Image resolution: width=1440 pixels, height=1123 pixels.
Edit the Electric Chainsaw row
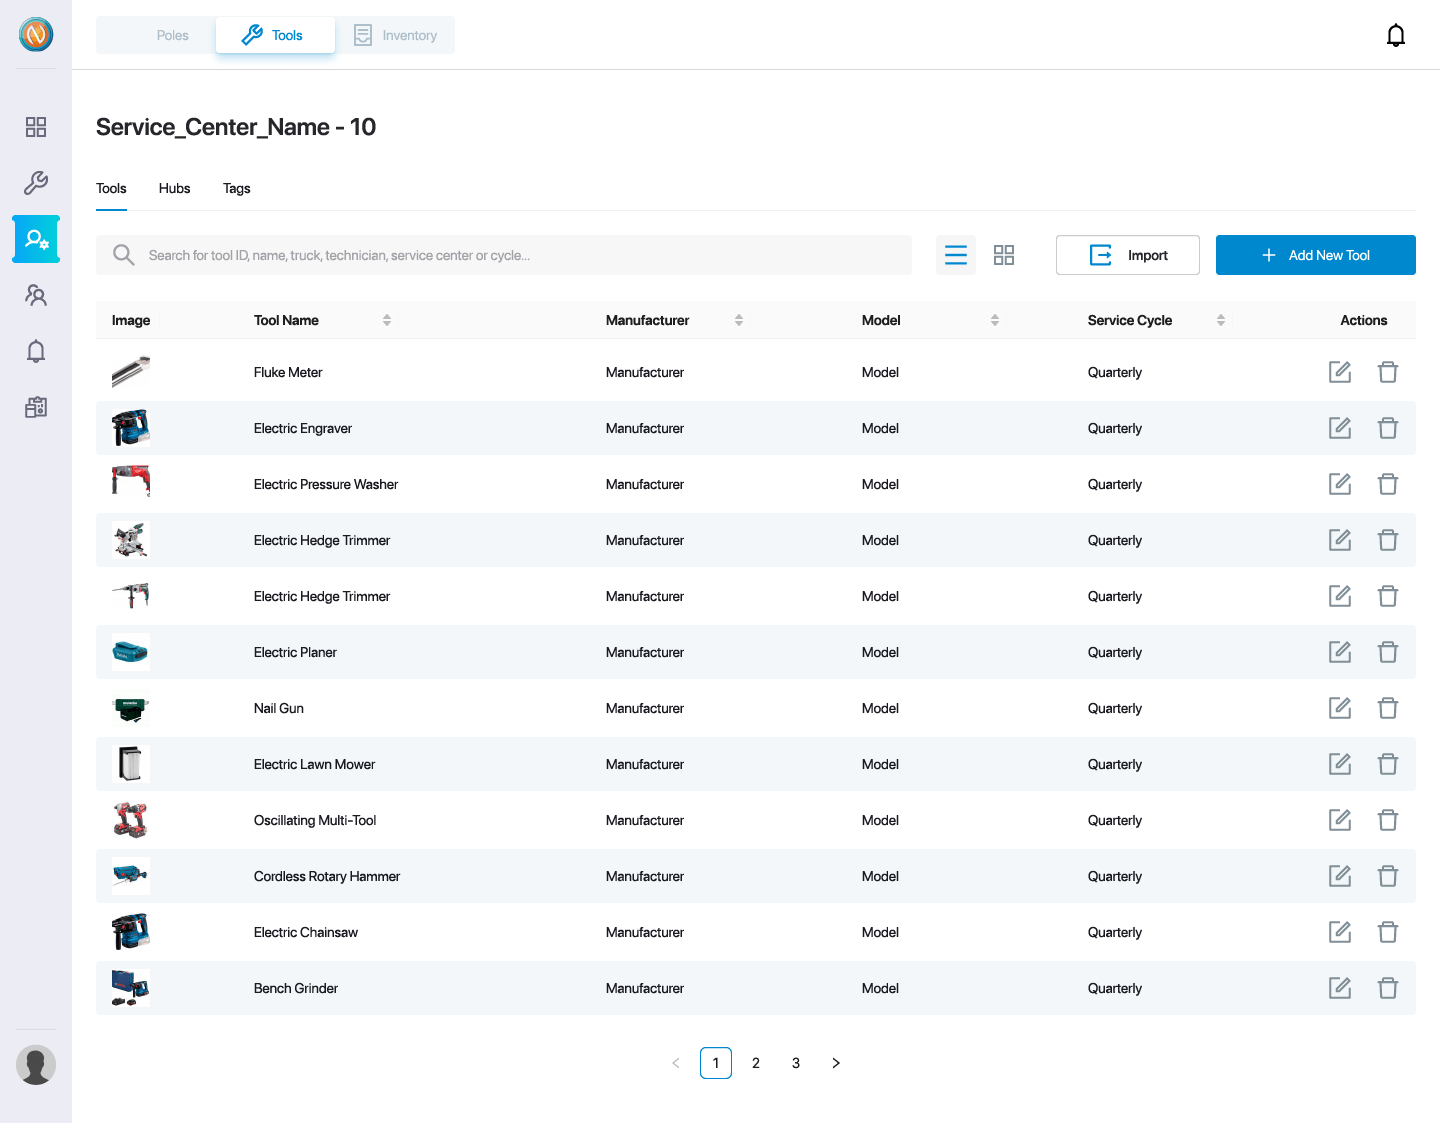1340,932
